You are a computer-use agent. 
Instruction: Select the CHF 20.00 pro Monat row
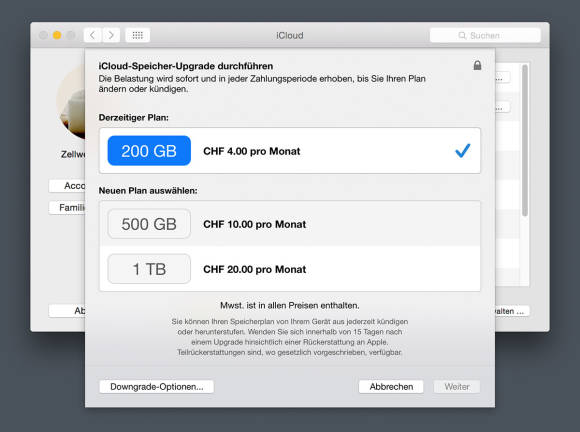click(x=290, y=269)
